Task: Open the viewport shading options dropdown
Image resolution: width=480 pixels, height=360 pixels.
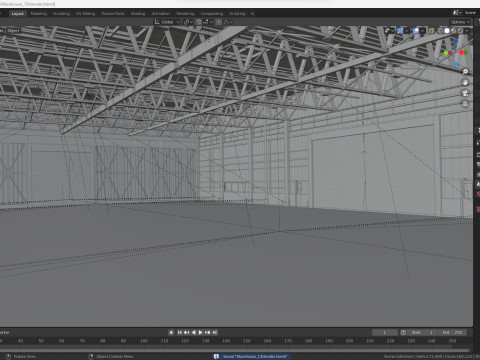Action: 467,31
